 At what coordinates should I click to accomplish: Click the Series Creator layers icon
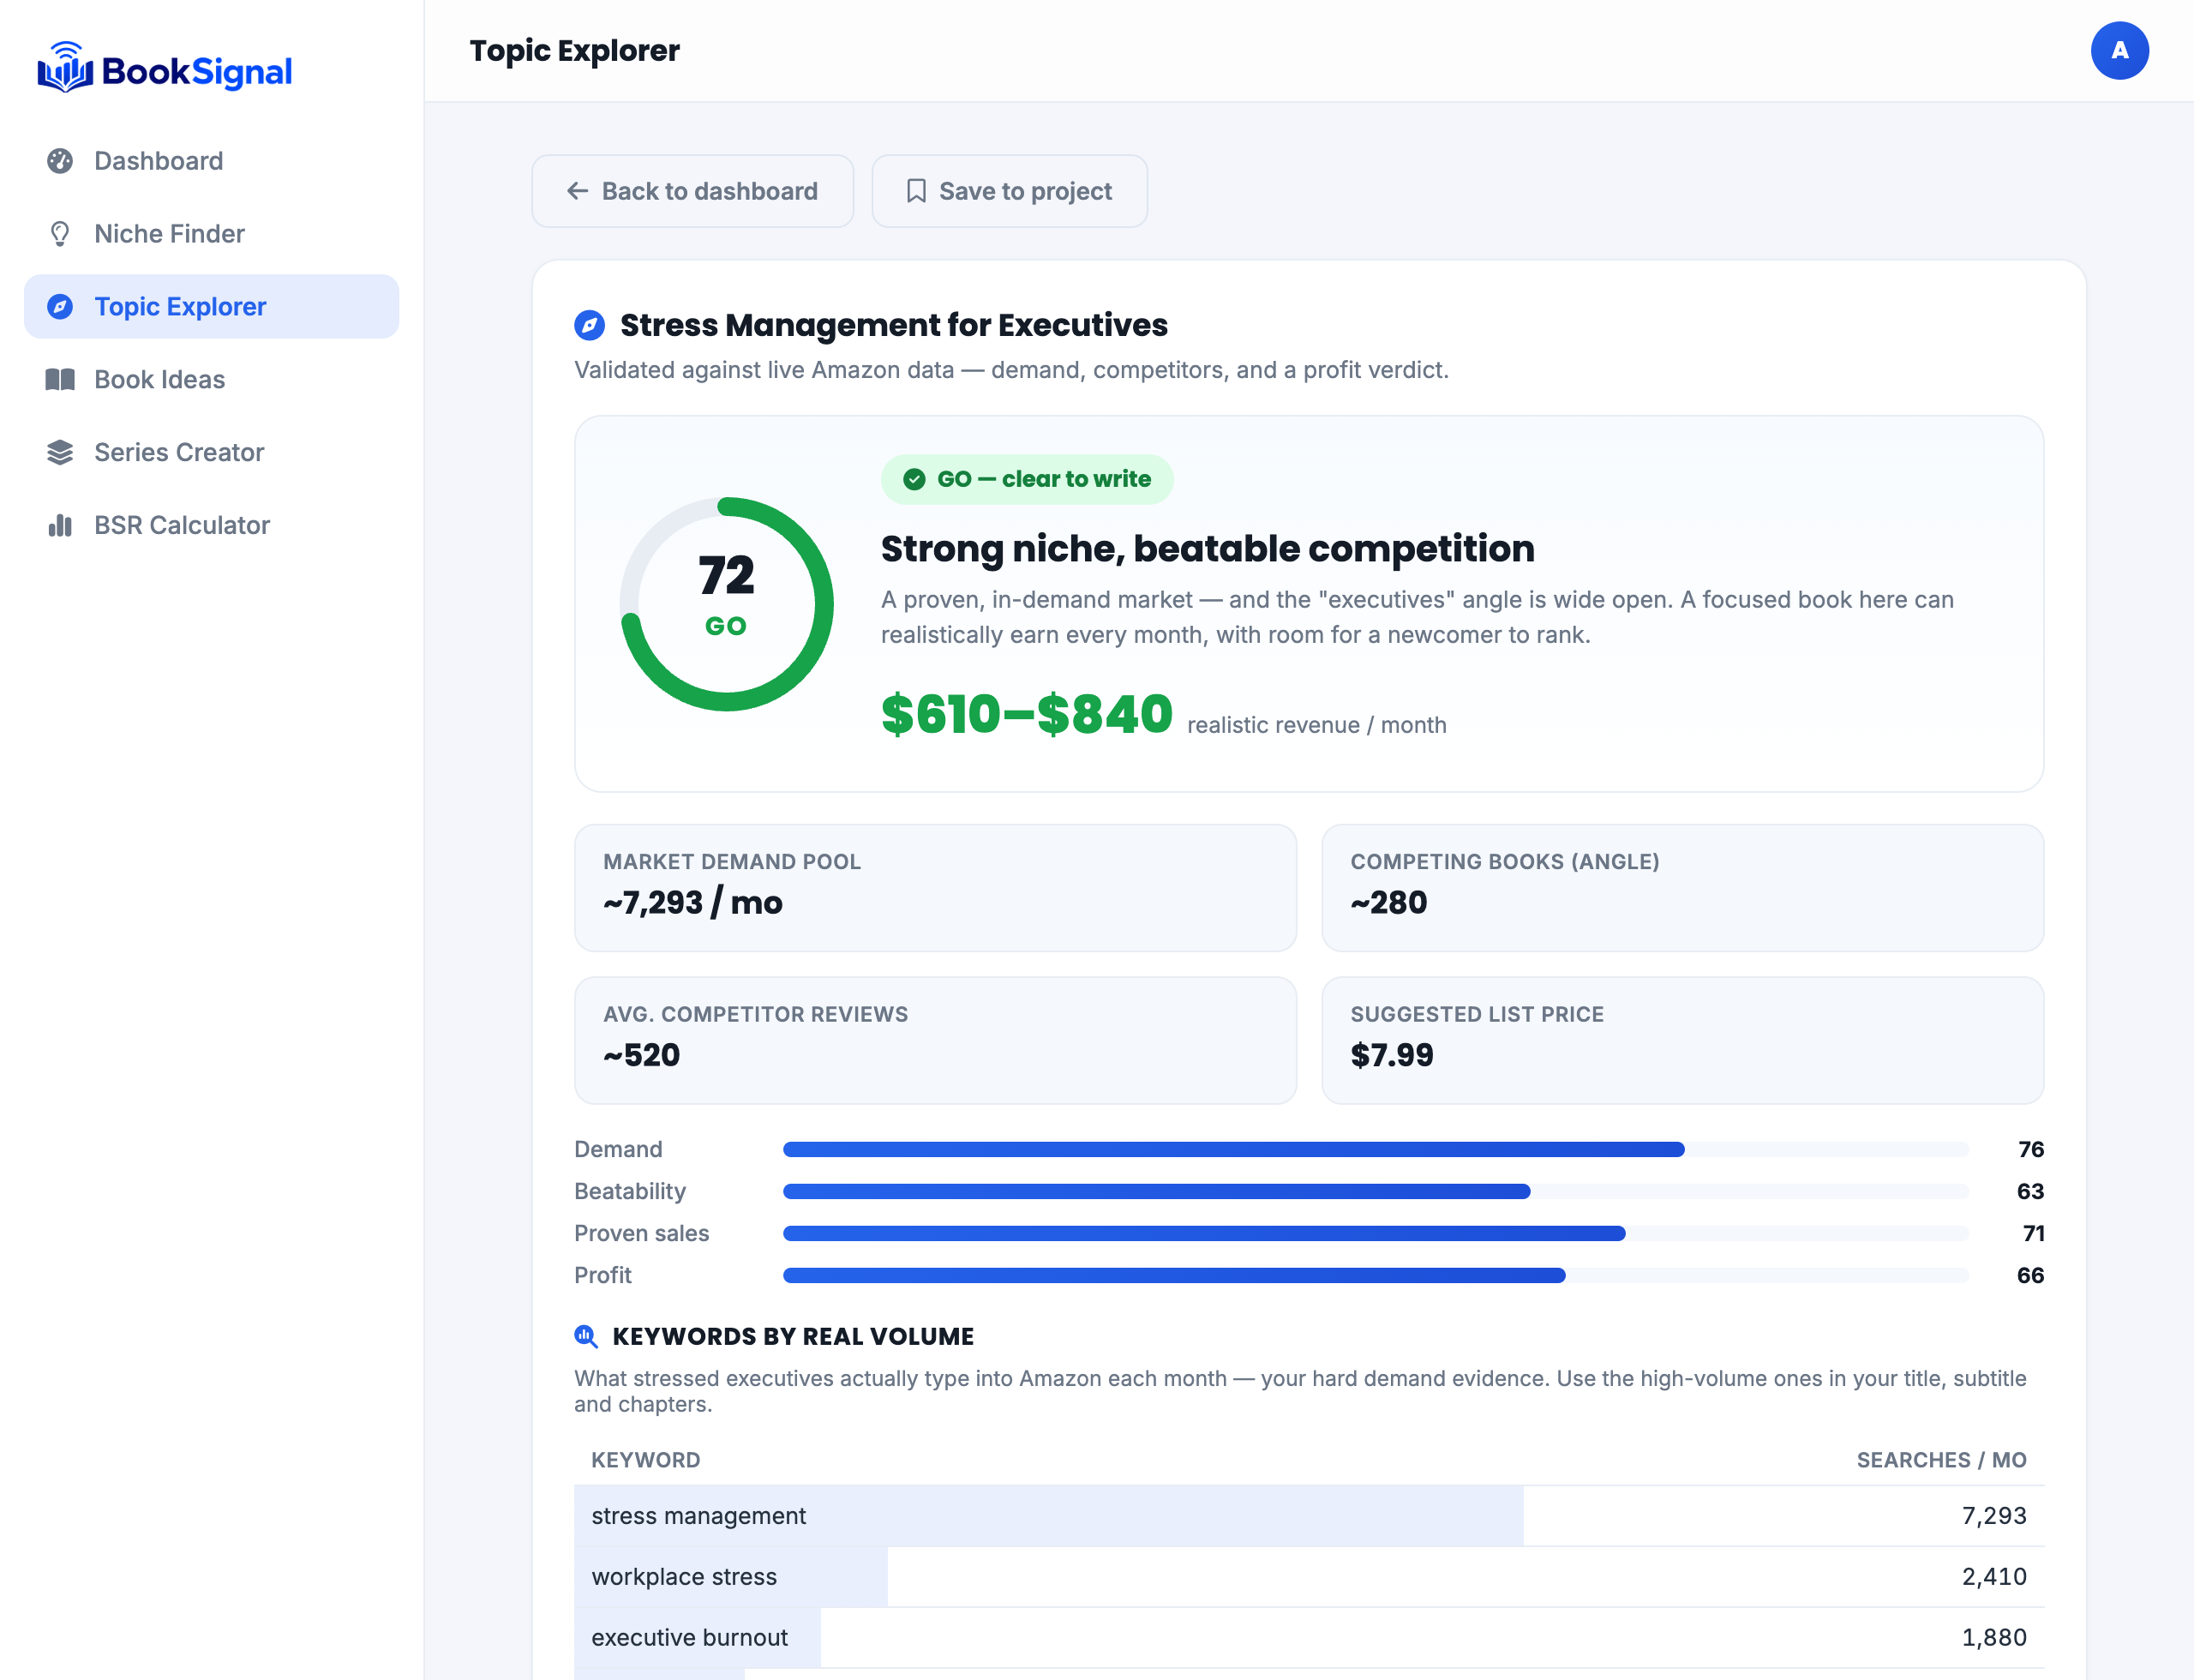coord(60,453)
